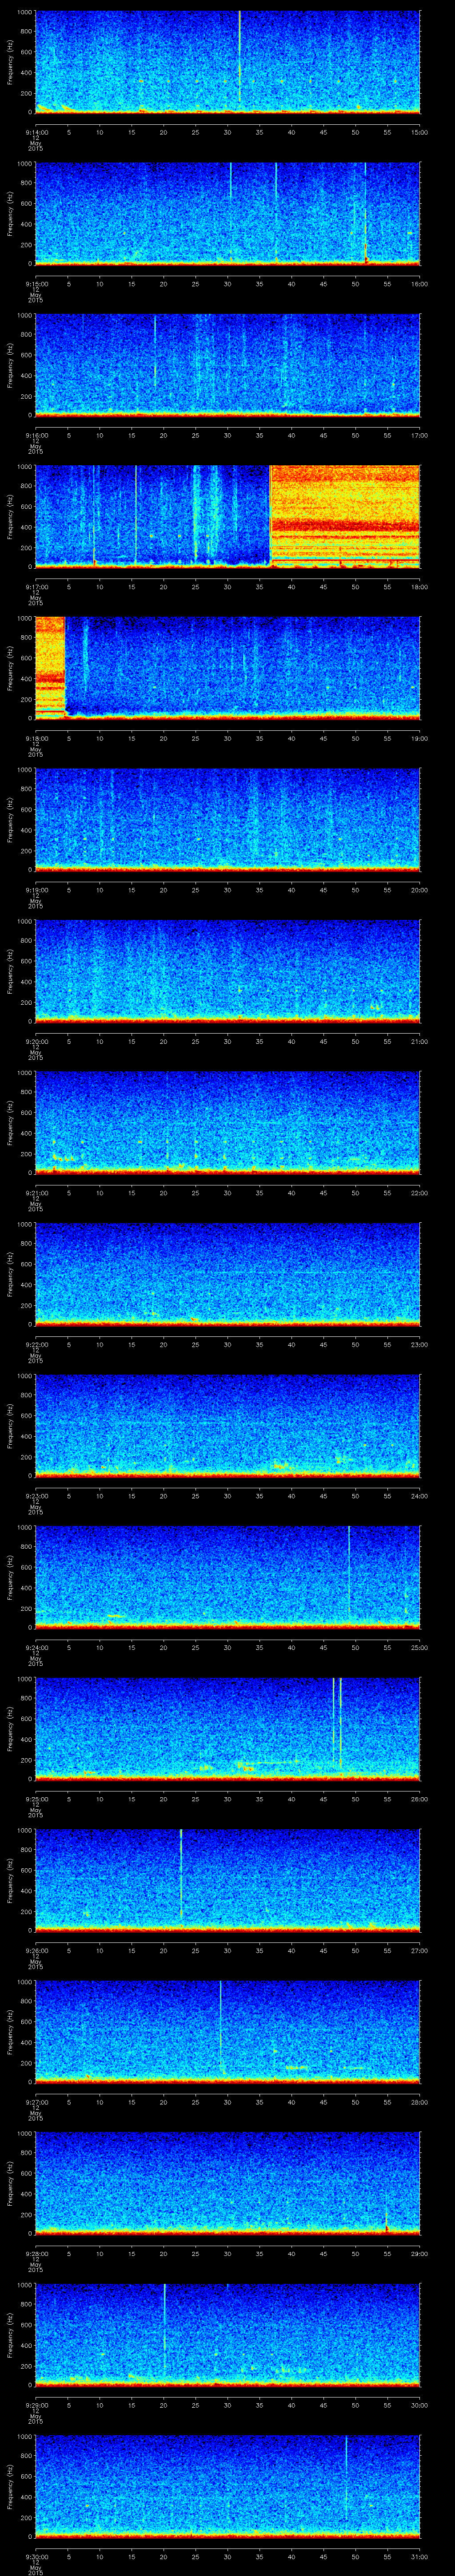The height and width of the screenshot is (2576, 455).
Task: Click the '9:17:00' time label
Action: tap(36, 586)
